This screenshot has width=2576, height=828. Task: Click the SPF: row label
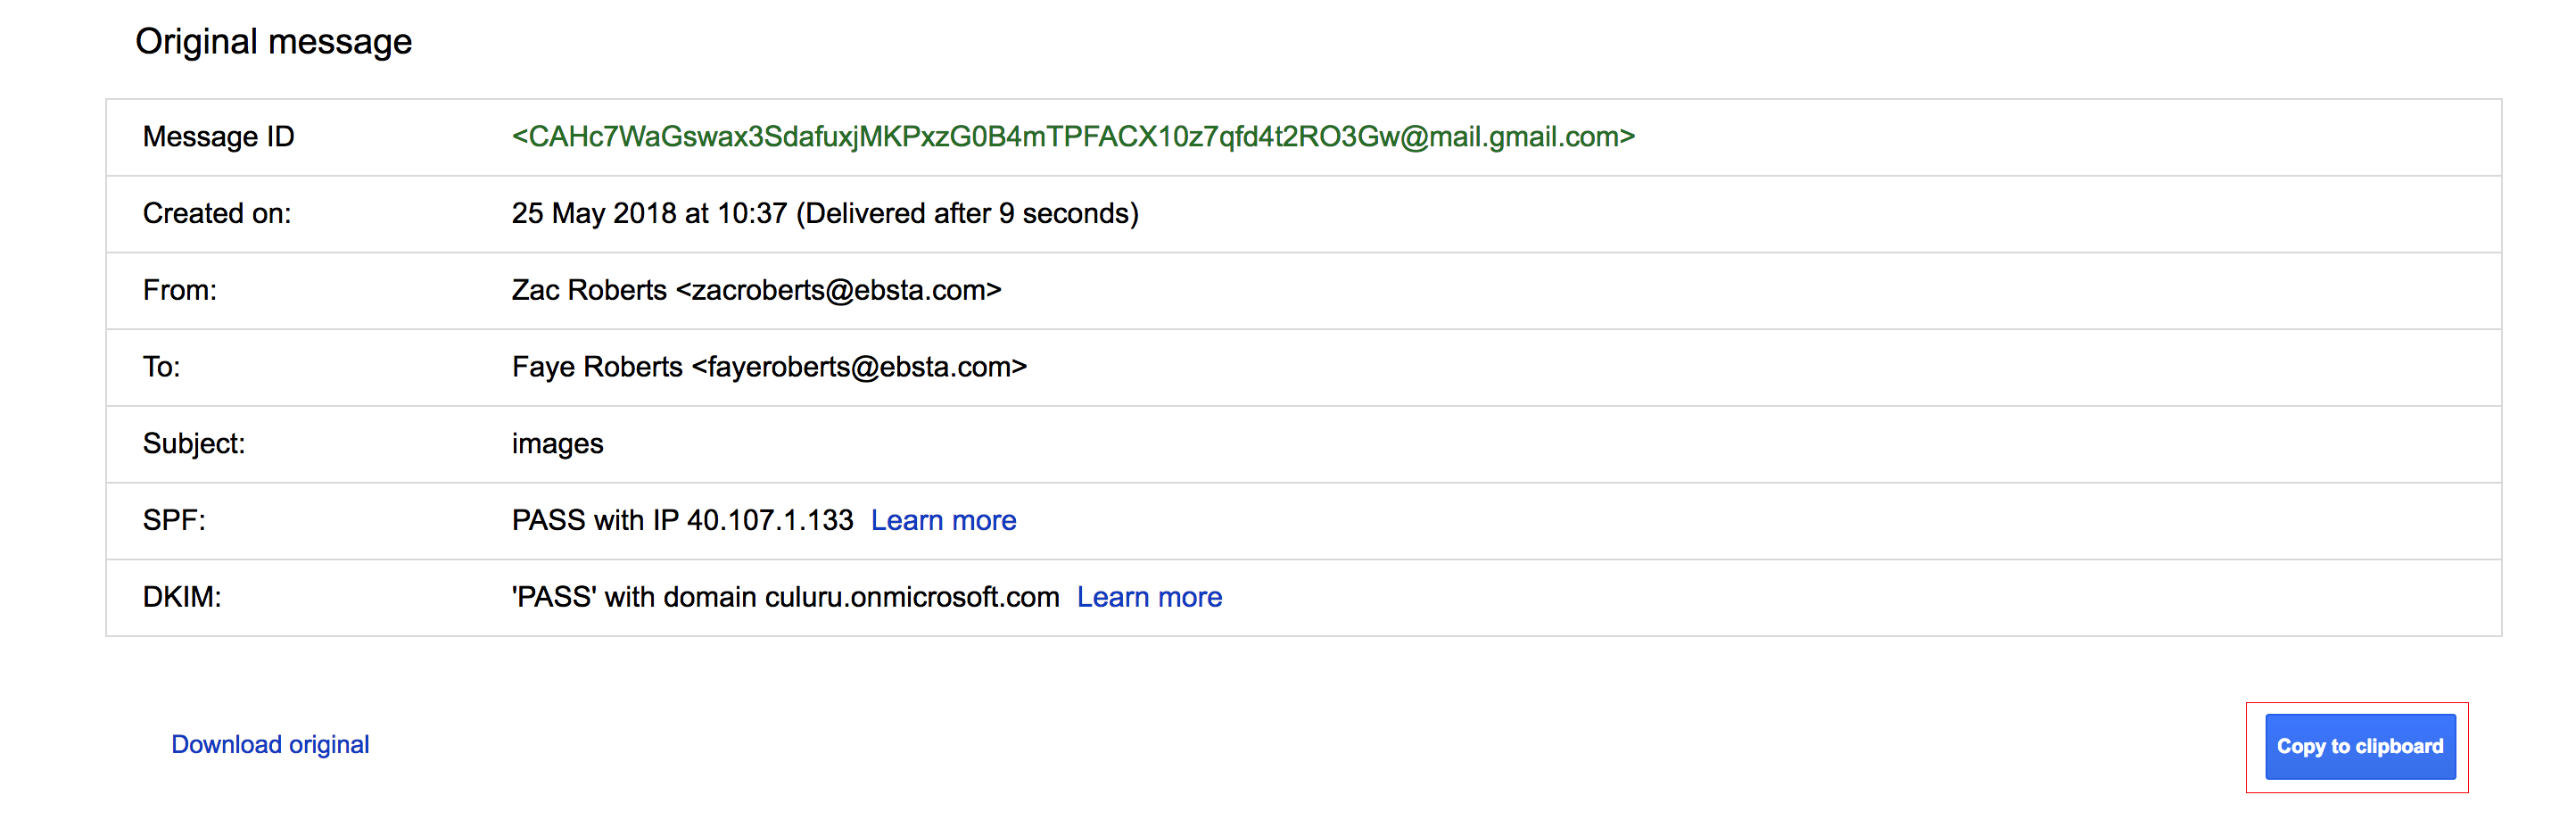tap(173, 520)
